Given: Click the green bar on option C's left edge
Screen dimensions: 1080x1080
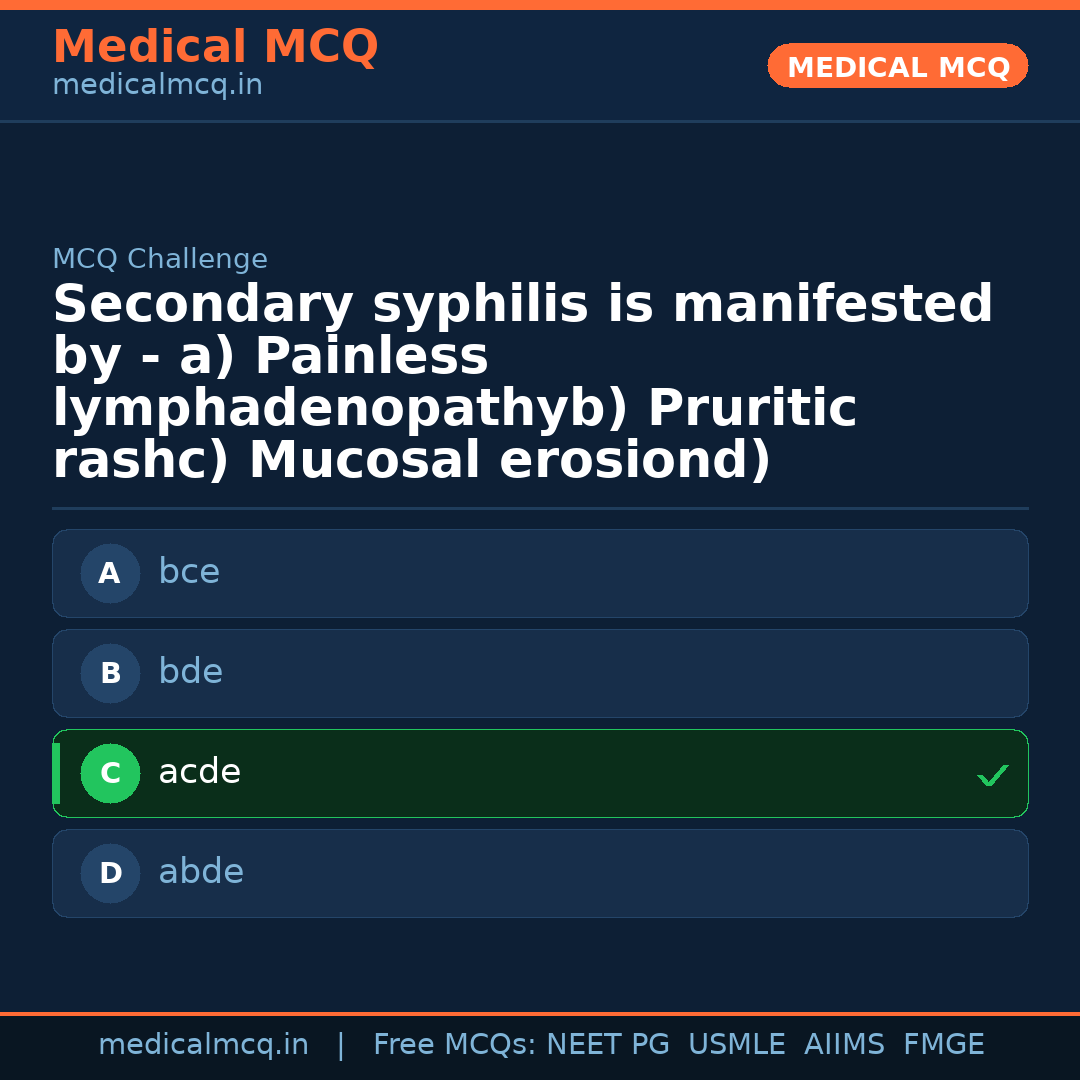Looking at the screenshot, I should click(x=56, y=773).
